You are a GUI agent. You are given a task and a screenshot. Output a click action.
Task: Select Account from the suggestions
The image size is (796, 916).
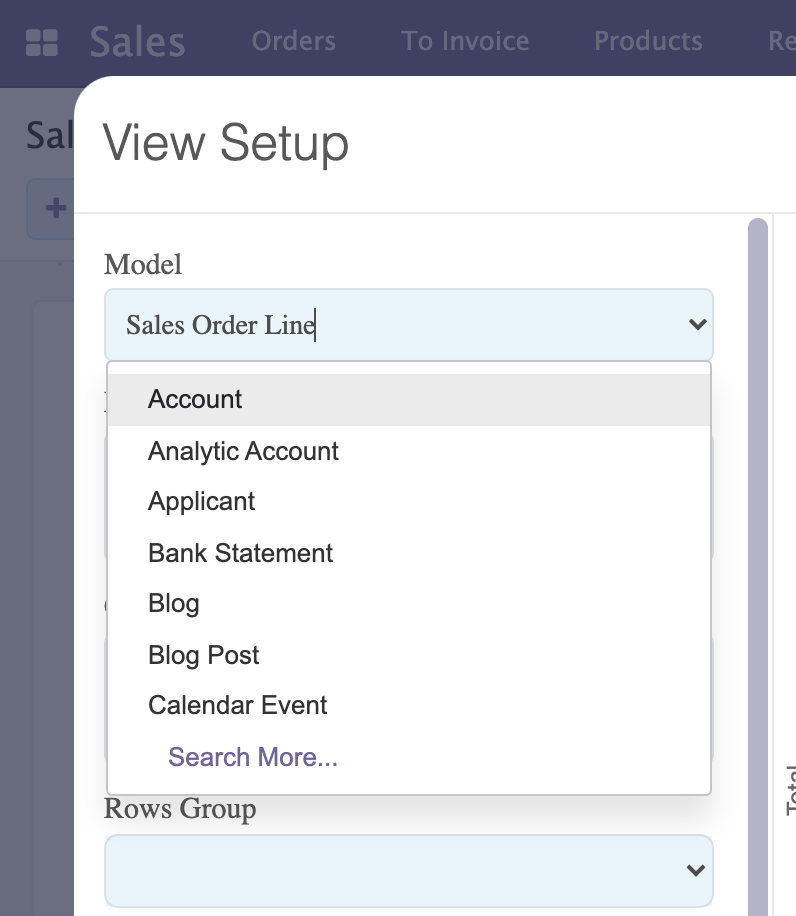point(409,400)
